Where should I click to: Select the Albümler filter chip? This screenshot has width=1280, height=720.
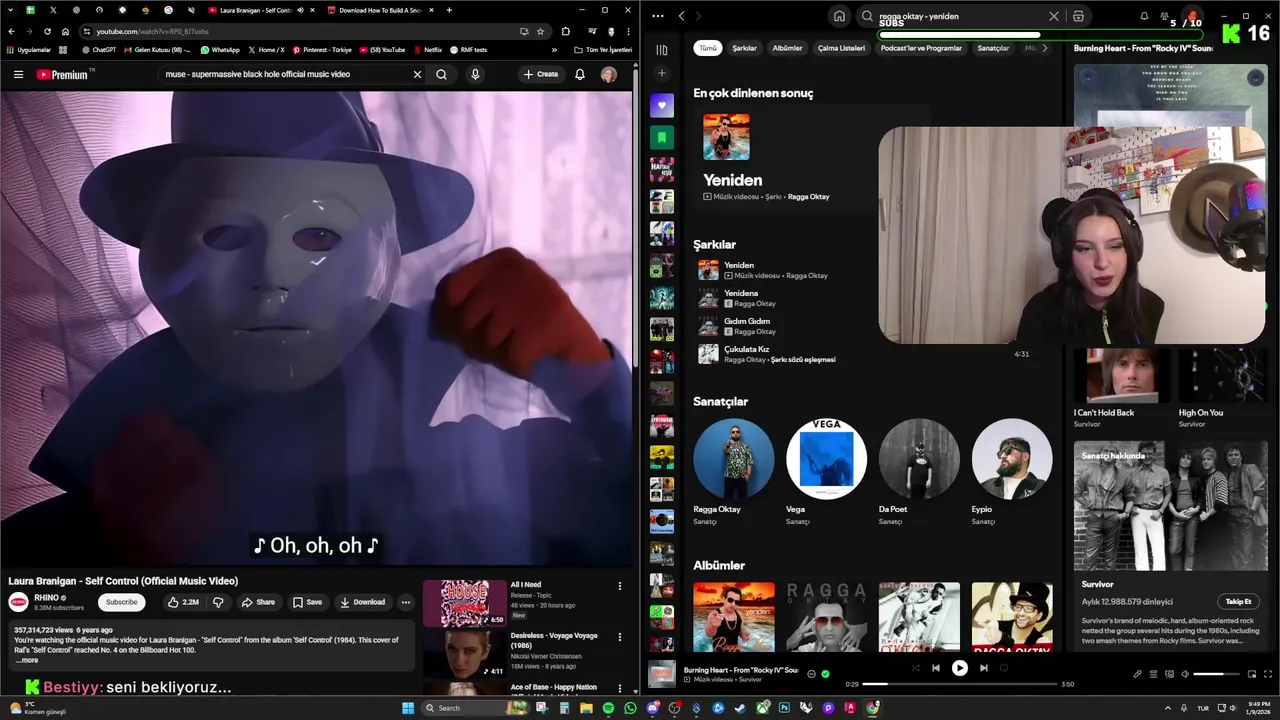pos(787,48)
